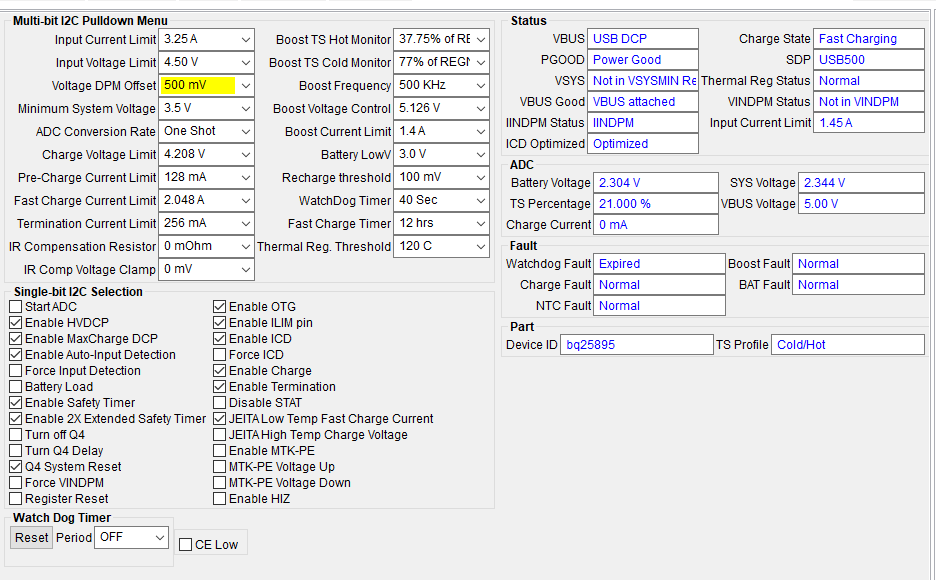
Task: Open the Input Voltage Limit dropdown
Action: pyautogui.click(x=206, y=63)
